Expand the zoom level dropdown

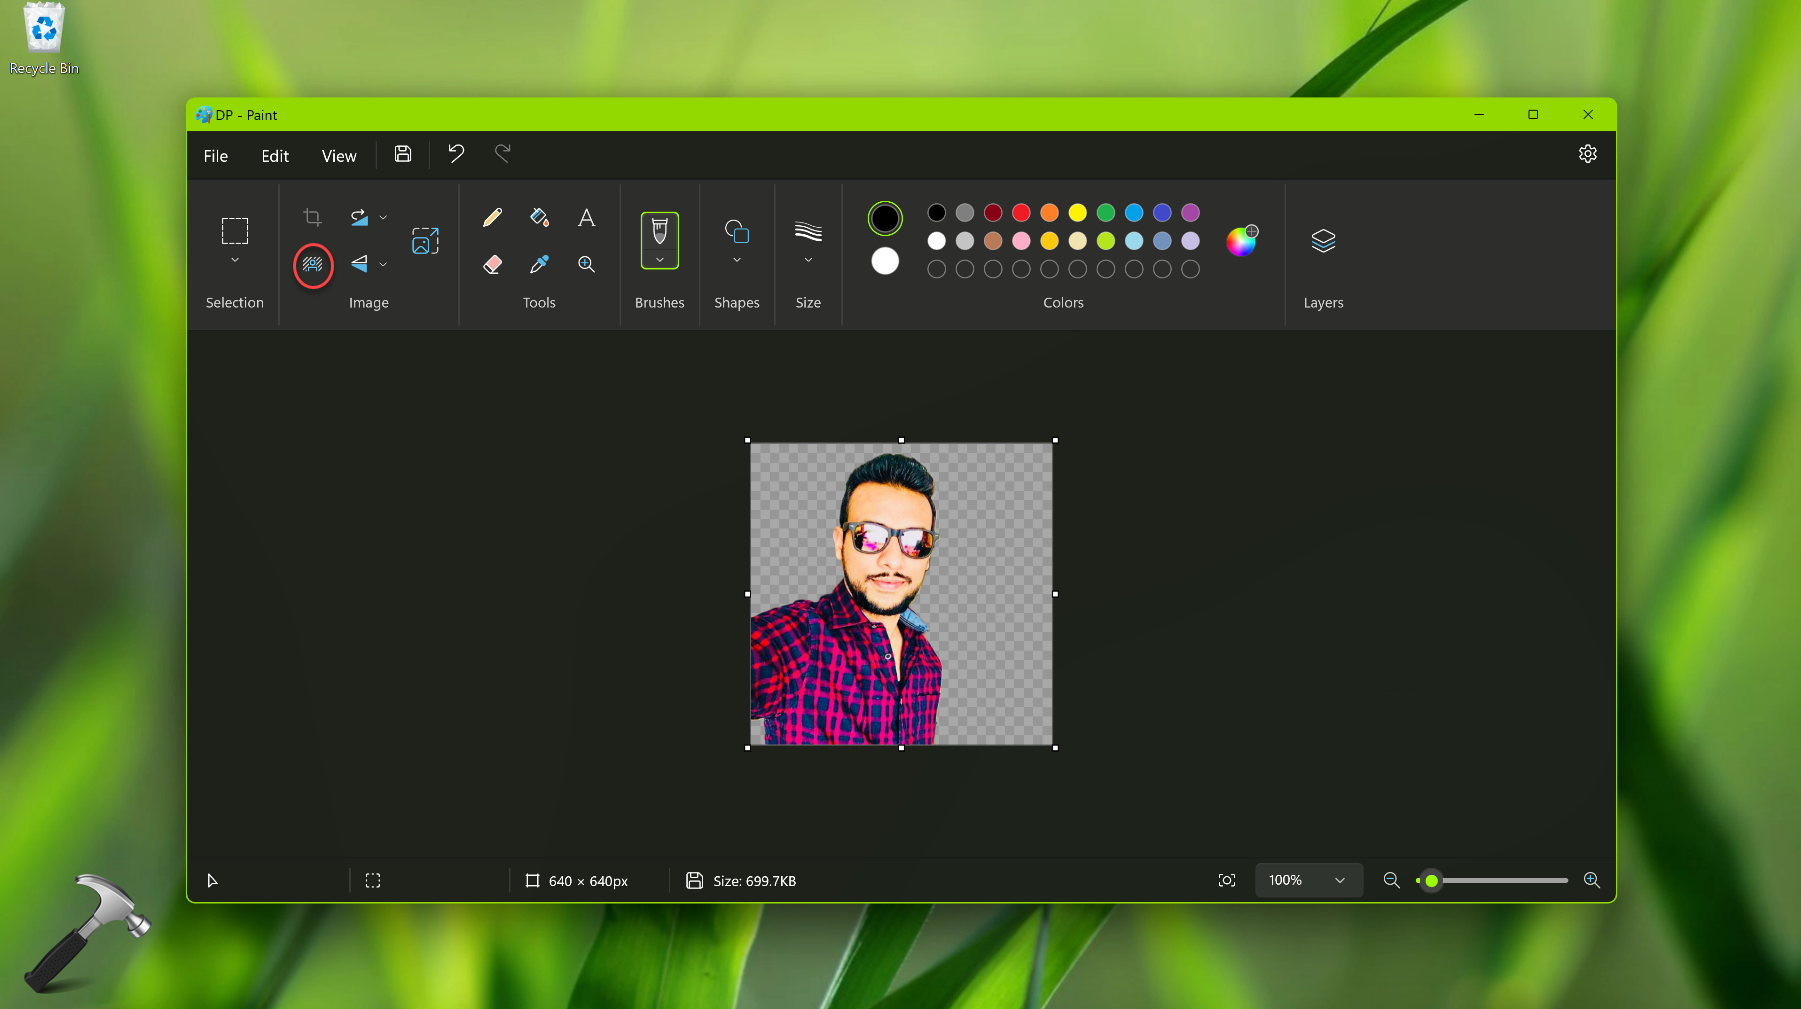pyautogui.click(x=1340, y=880)
